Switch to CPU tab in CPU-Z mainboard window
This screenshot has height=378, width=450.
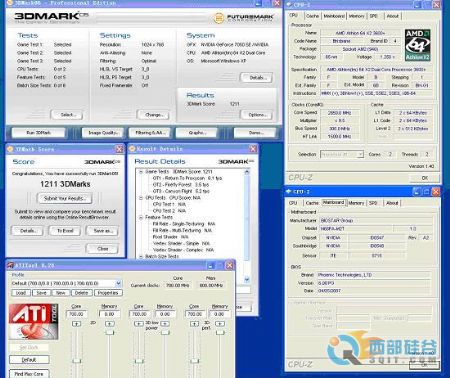coord(293,203)
